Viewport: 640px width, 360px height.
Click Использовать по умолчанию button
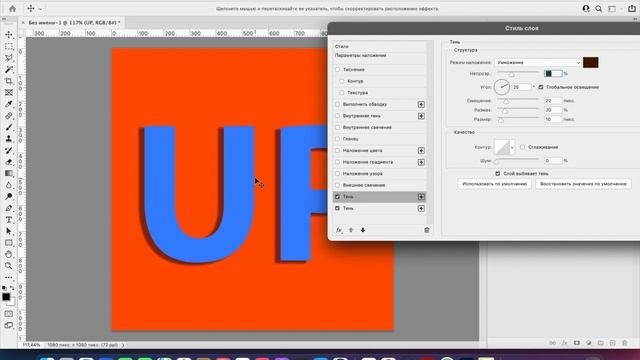494,184
